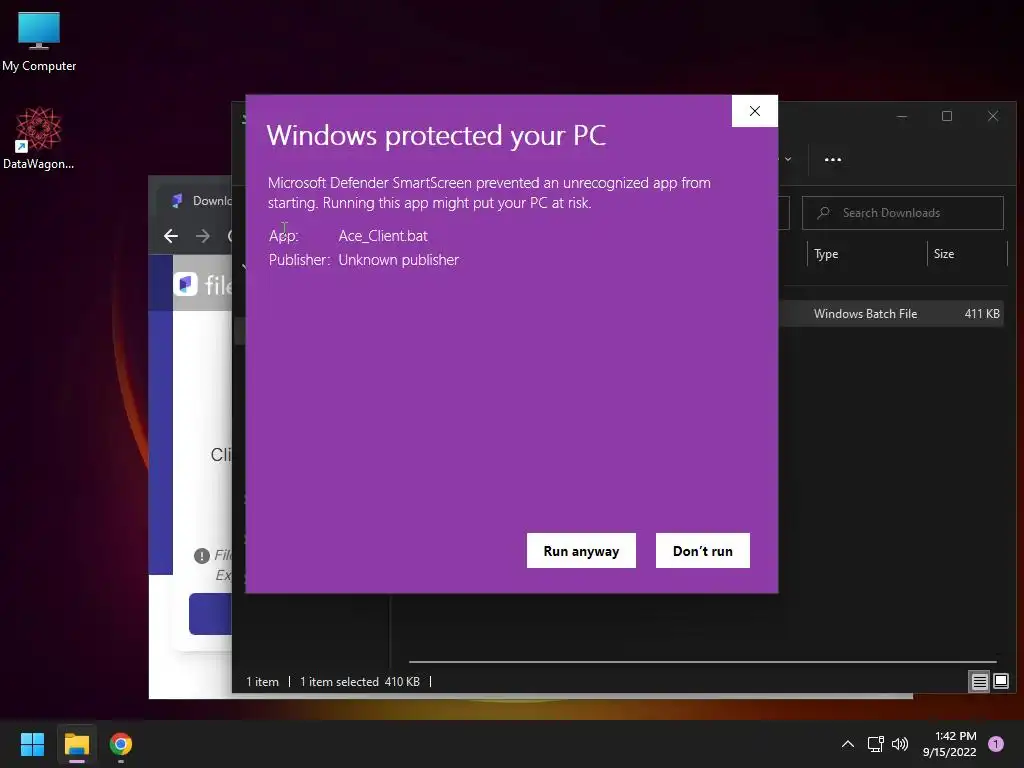Click Run anyway in SmartScreen dialog

point(581,551)
